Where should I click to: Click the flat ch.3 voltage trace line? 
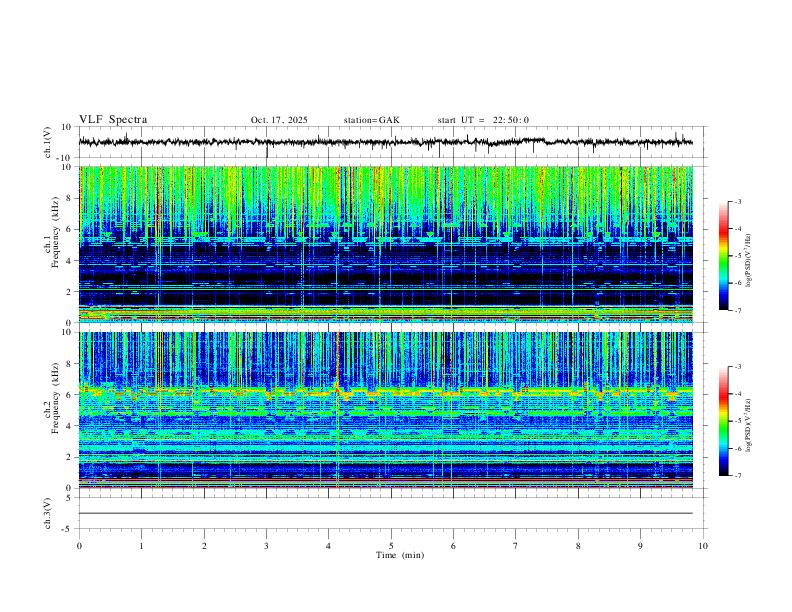point(386,514)
